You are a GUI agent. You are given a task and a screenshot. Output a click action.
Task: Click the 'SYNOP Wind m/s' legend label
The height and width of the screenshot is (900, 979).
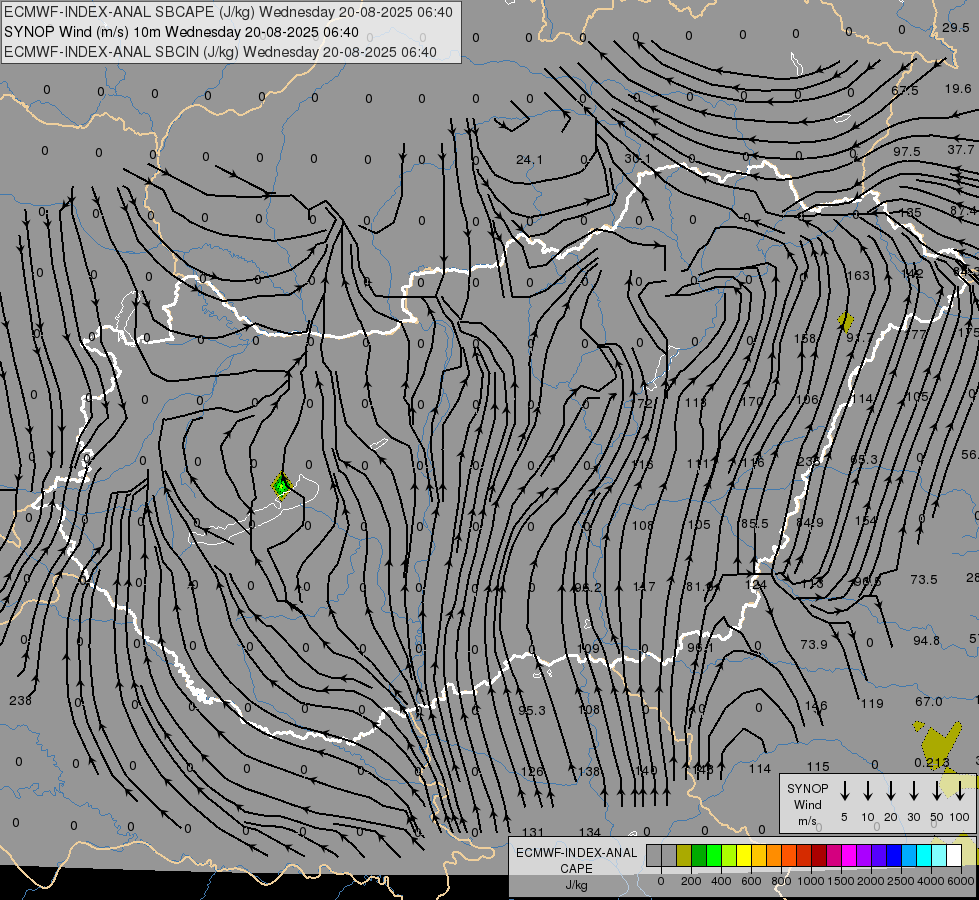click(807, 804)
